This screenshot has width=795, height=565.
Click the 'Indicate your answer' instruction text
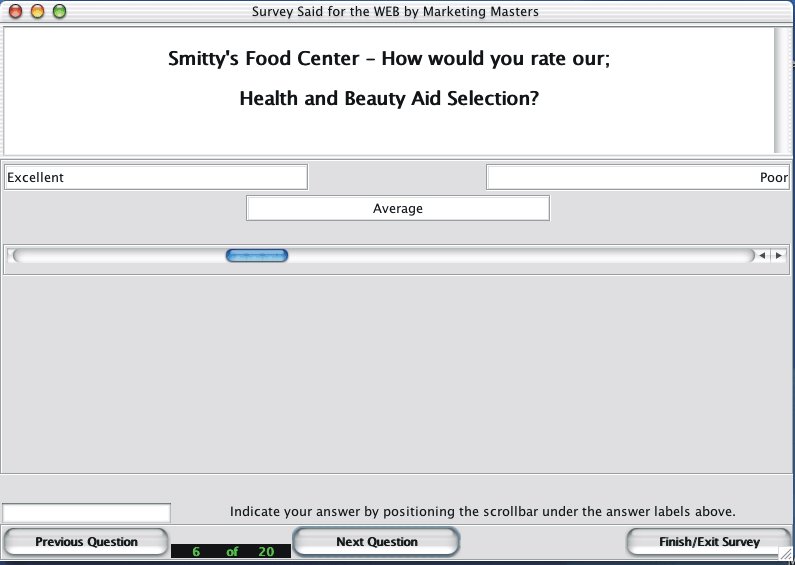click(483, 511)
